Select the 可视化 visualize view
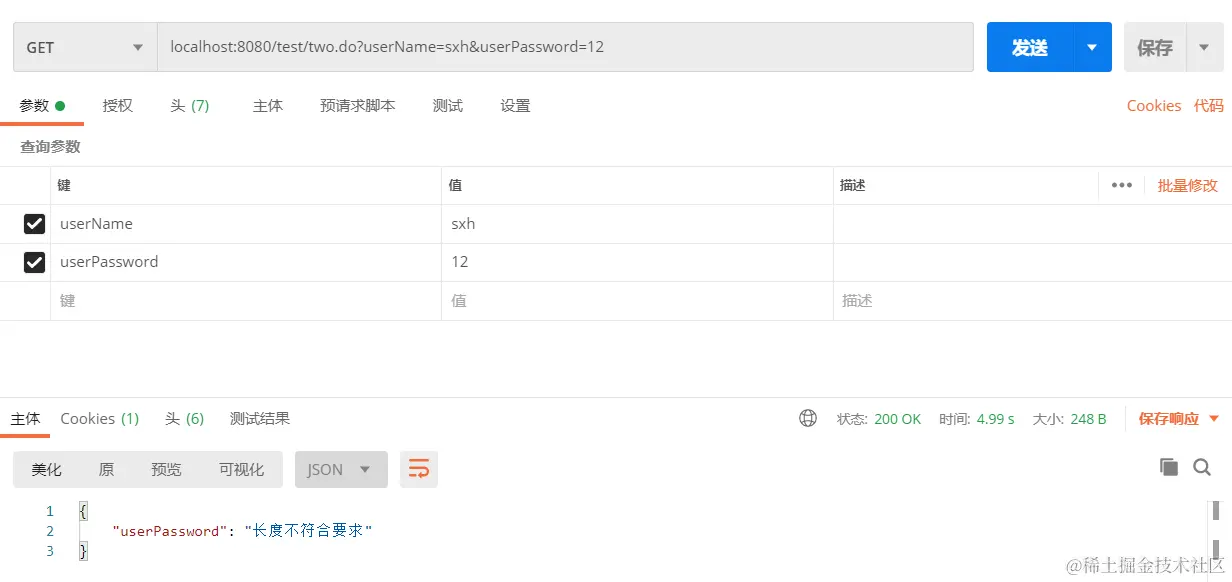The width and height of the screenshot is (1232, 582). pyautogui.click(x=241, y=469)
